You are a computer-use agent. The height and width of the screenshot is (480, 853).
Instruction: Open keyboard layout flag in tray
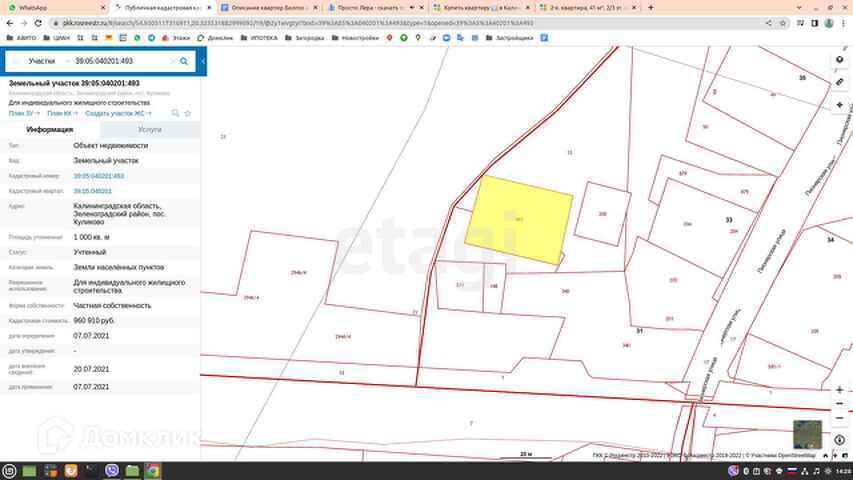792,471
